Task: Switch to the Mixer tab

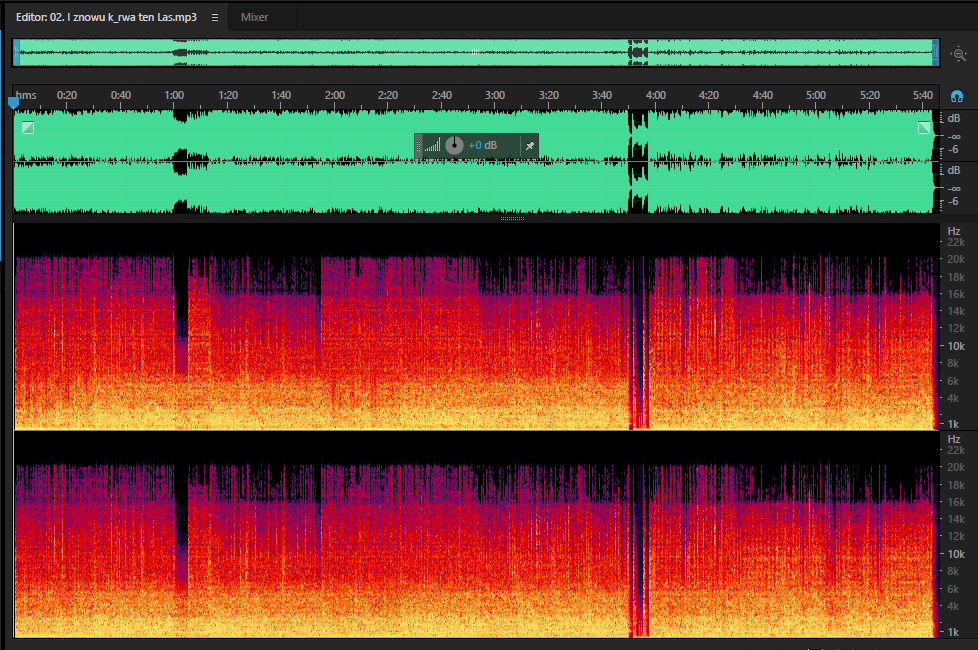Action: [254, 17]
